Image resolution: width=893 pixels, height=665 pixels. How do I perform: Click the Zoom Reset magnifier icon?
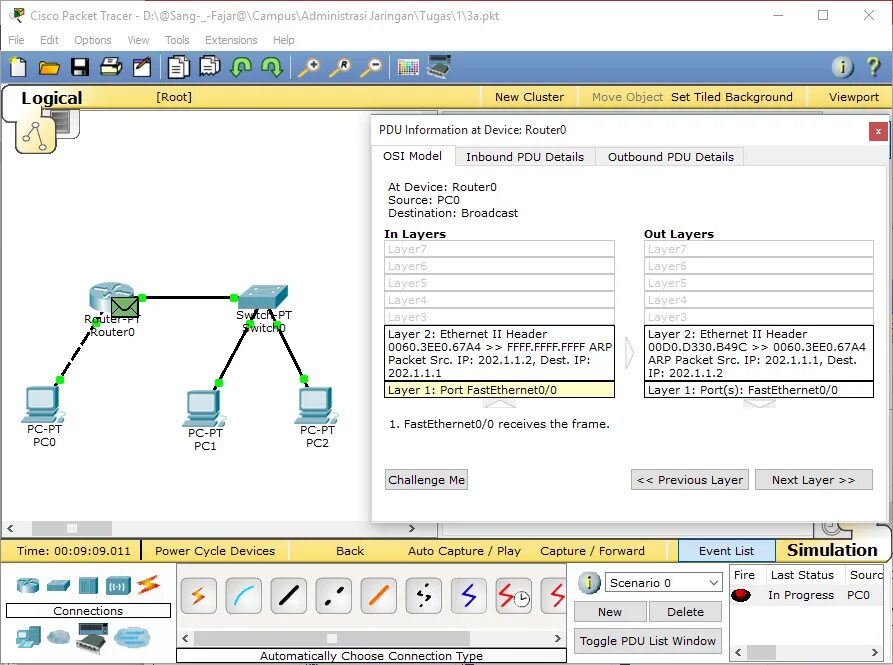(341, 67)
